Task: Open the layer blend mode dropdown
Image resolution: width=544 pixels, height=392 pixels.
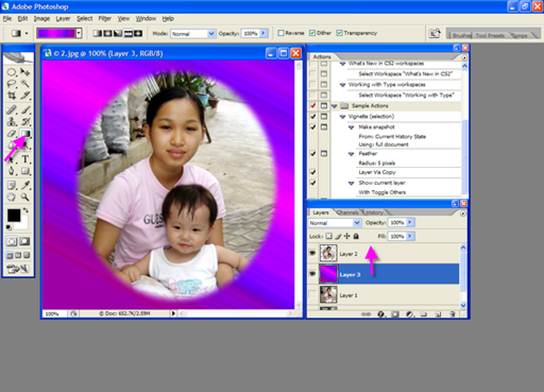Action: pos(356,222)
